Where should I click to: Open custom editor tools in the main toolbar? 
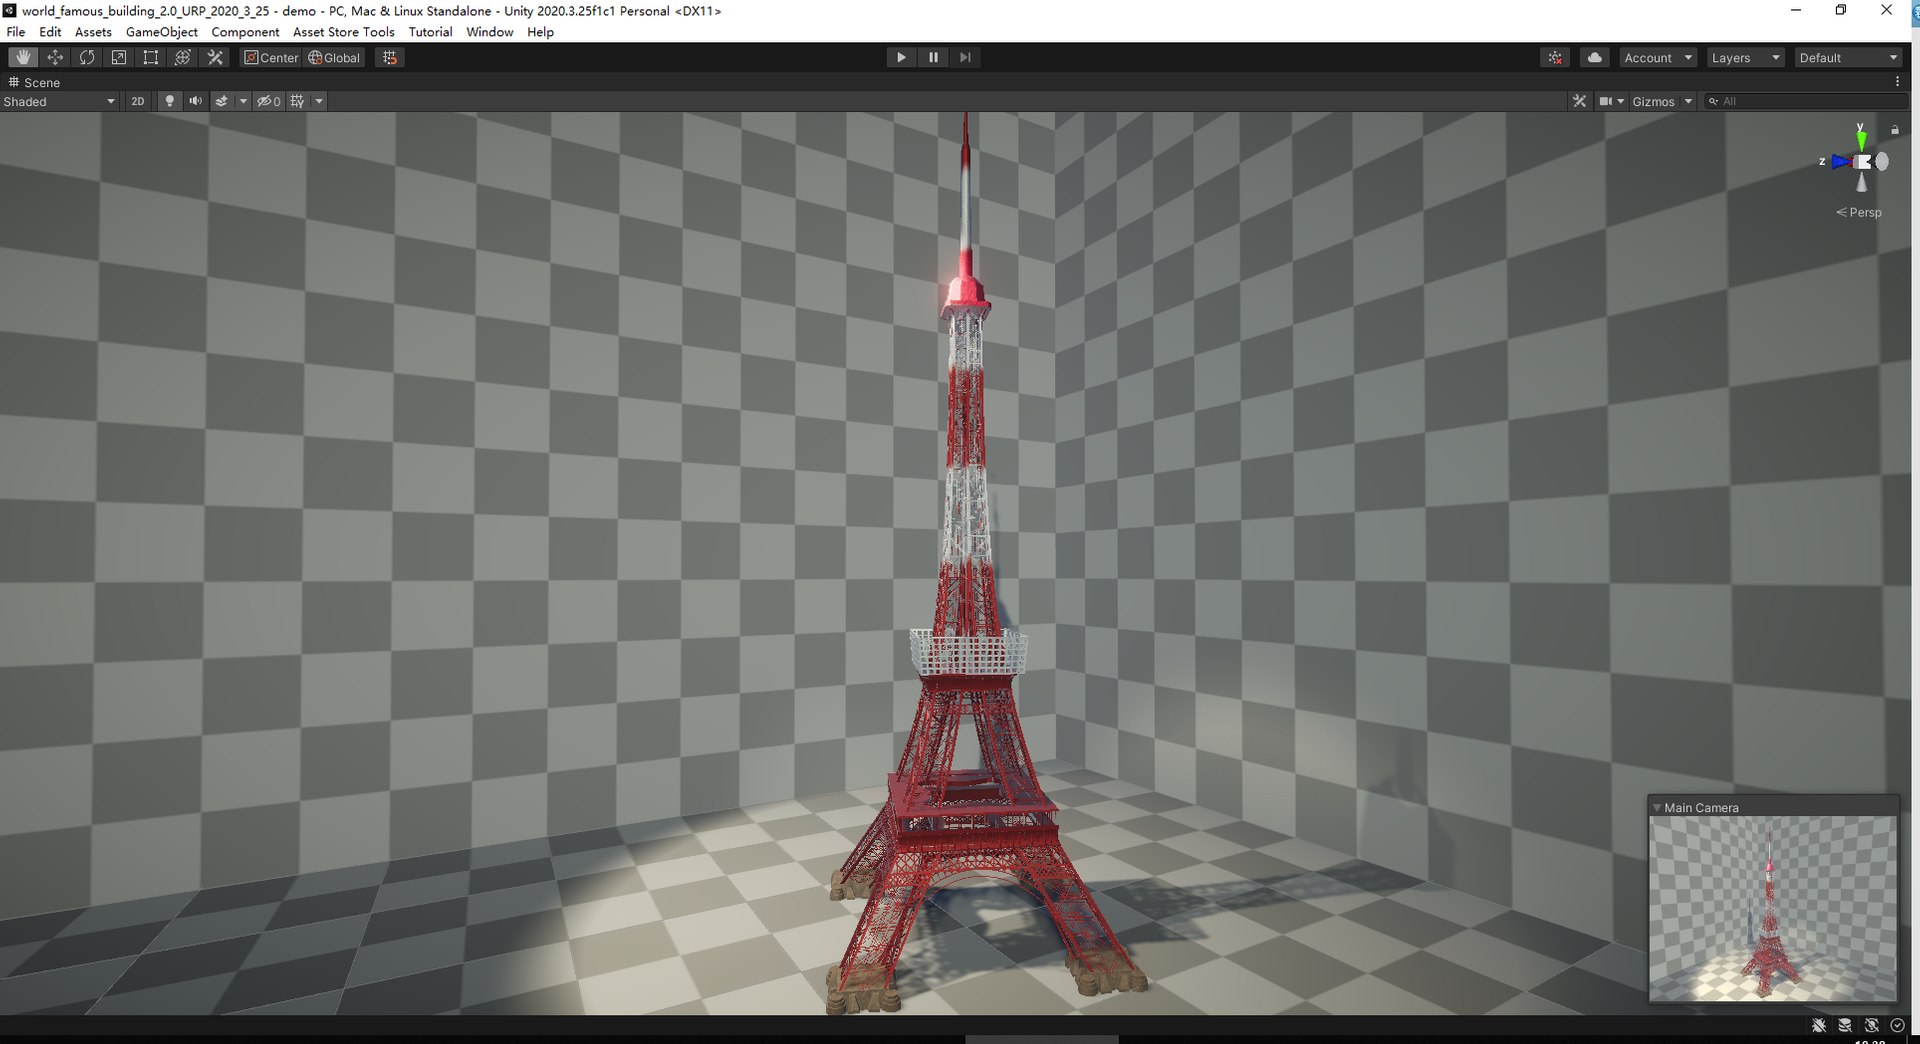(x=215, y=57)
